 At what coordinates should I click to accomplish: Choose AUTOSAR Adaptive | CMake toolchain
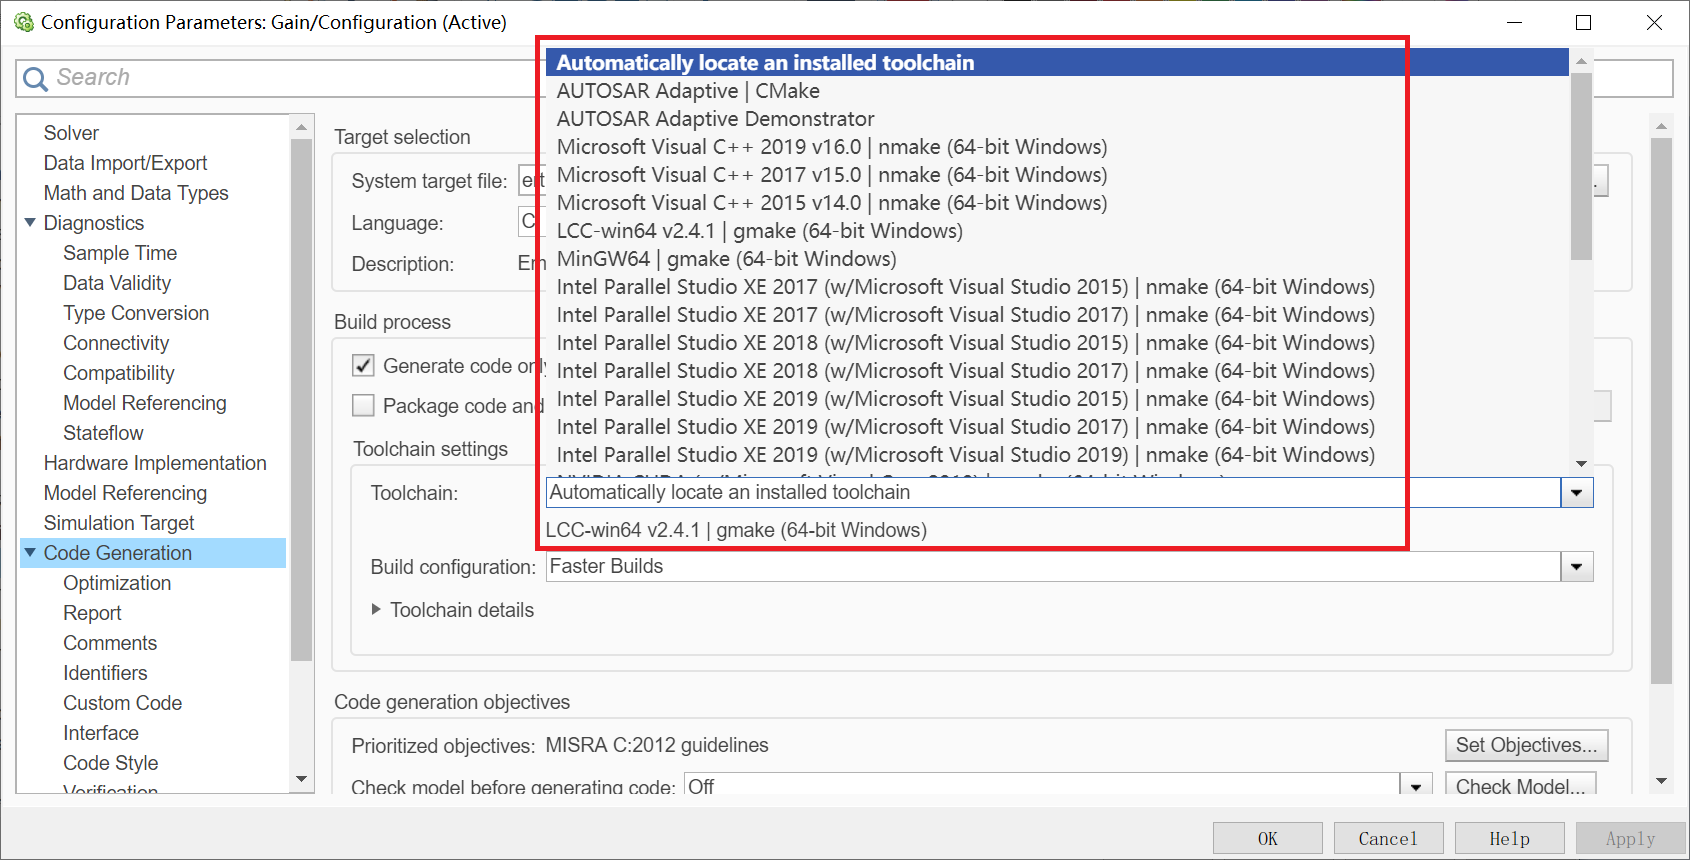tap(1057, 91)
